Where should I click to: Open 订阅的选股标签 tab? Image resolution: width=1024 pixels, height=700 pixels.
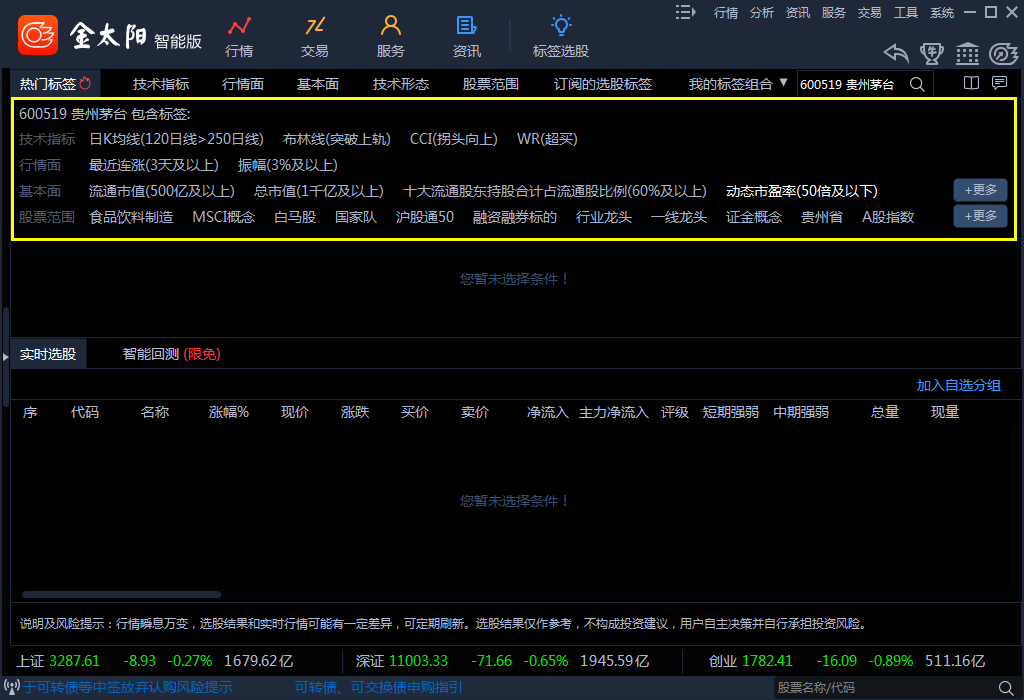(602, 84)
